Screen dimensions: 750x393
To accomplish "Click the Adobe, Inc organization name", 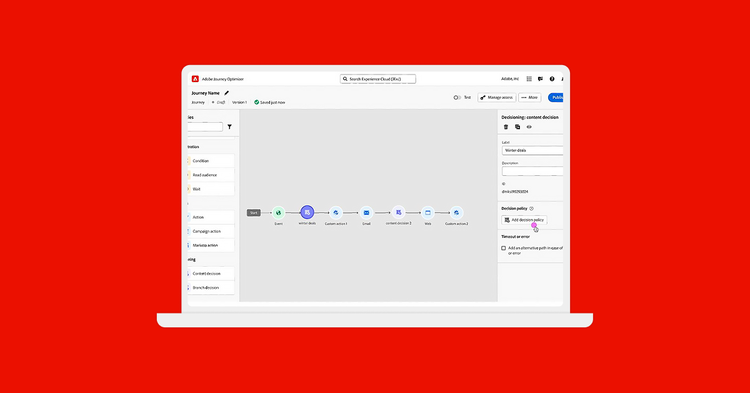I will point(510,79).
